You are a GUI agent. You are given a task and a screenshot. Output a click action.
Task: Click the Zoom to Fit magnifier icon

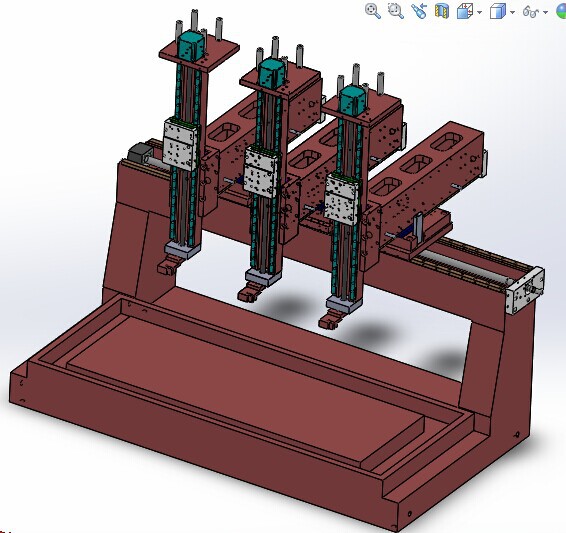(x=373, y=11)
